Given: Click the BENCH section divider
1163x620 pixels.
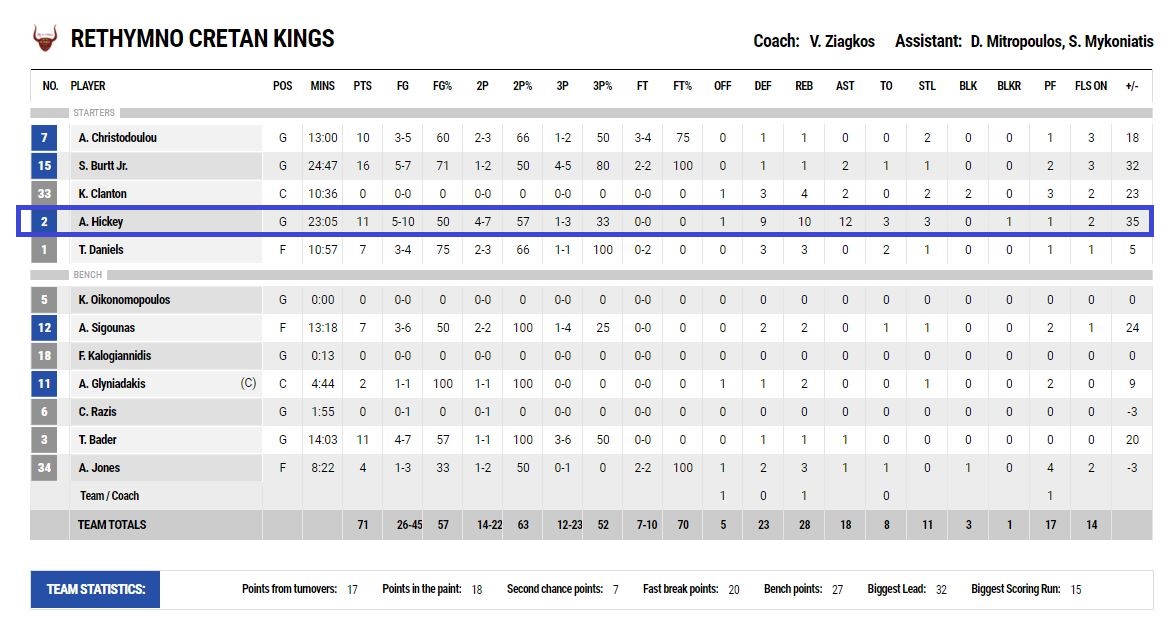Looking at the screenshot, I should 591,275.
